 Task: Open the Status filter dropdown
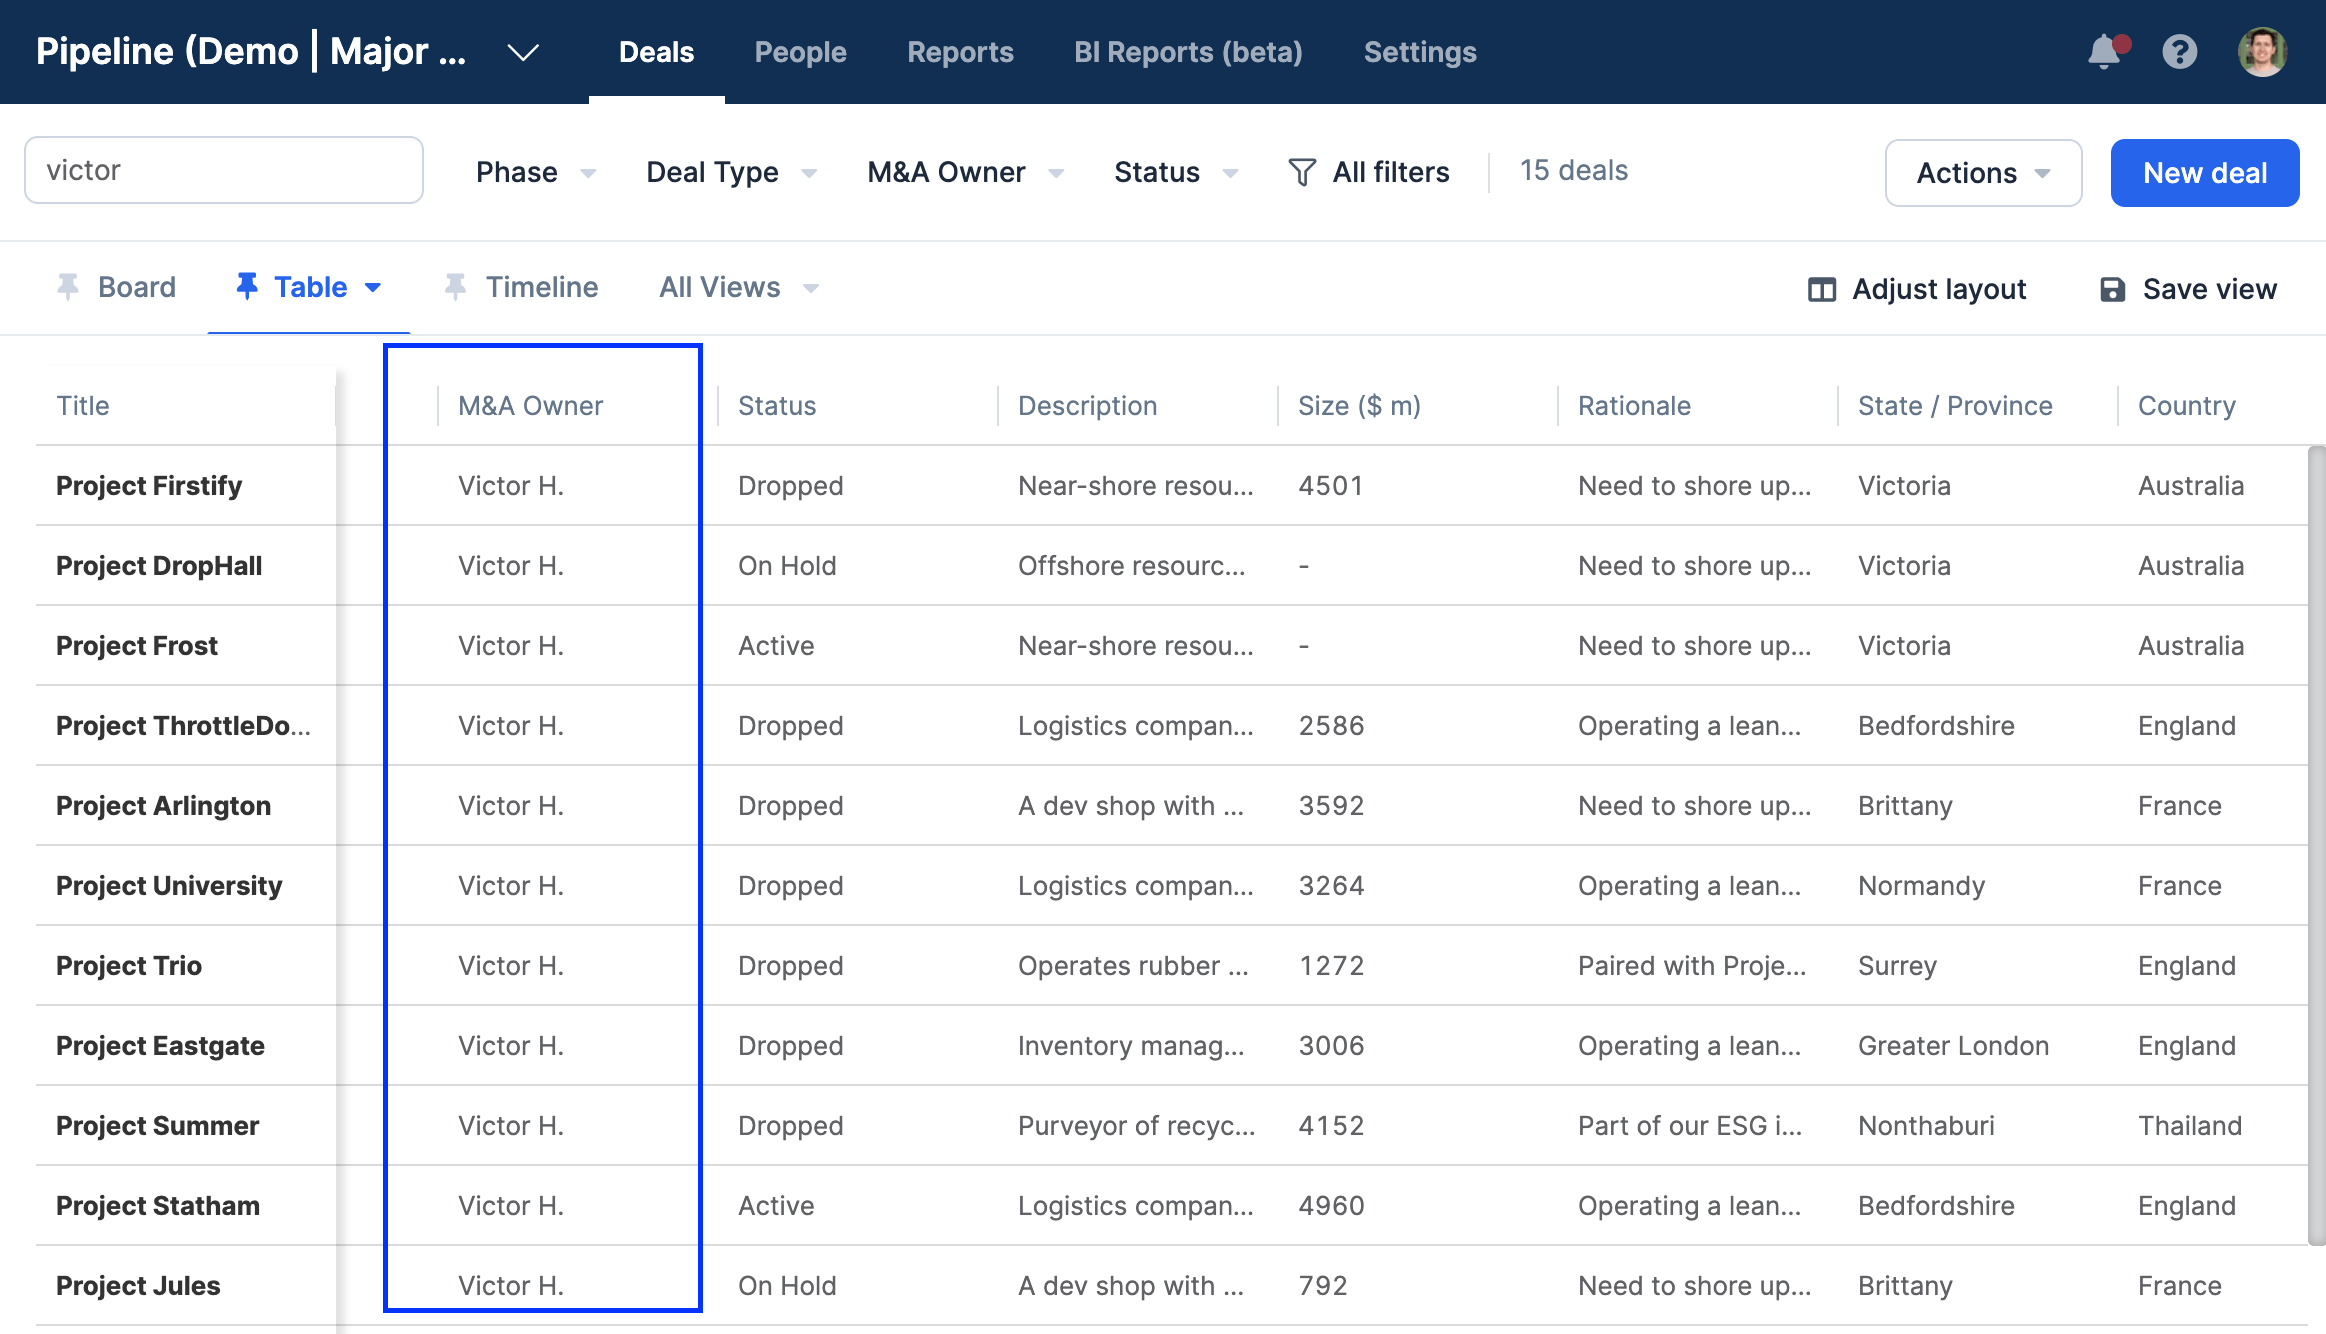pyautogui.click(x=1175, y=172)
